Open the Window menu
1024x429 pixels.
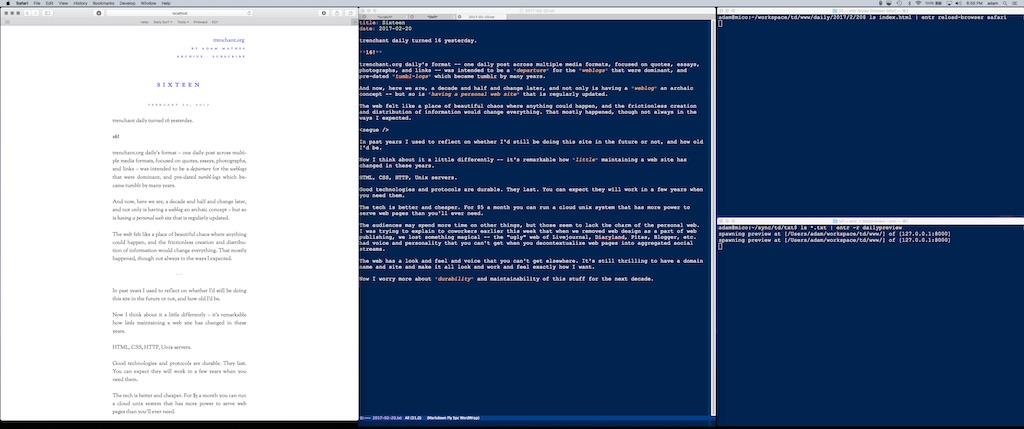[148, 3]
